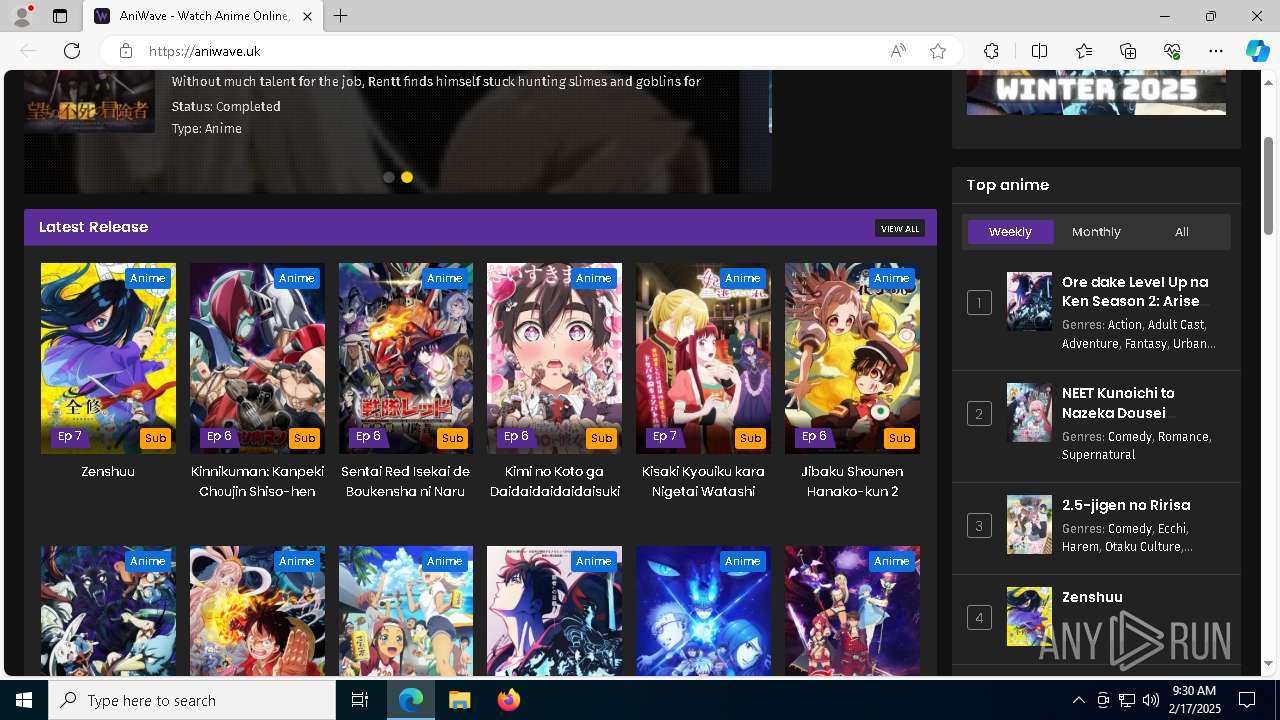Click Jibaku Shounen Hanako-kun 2 title
1280x720 pixels.
click(852, 481)
